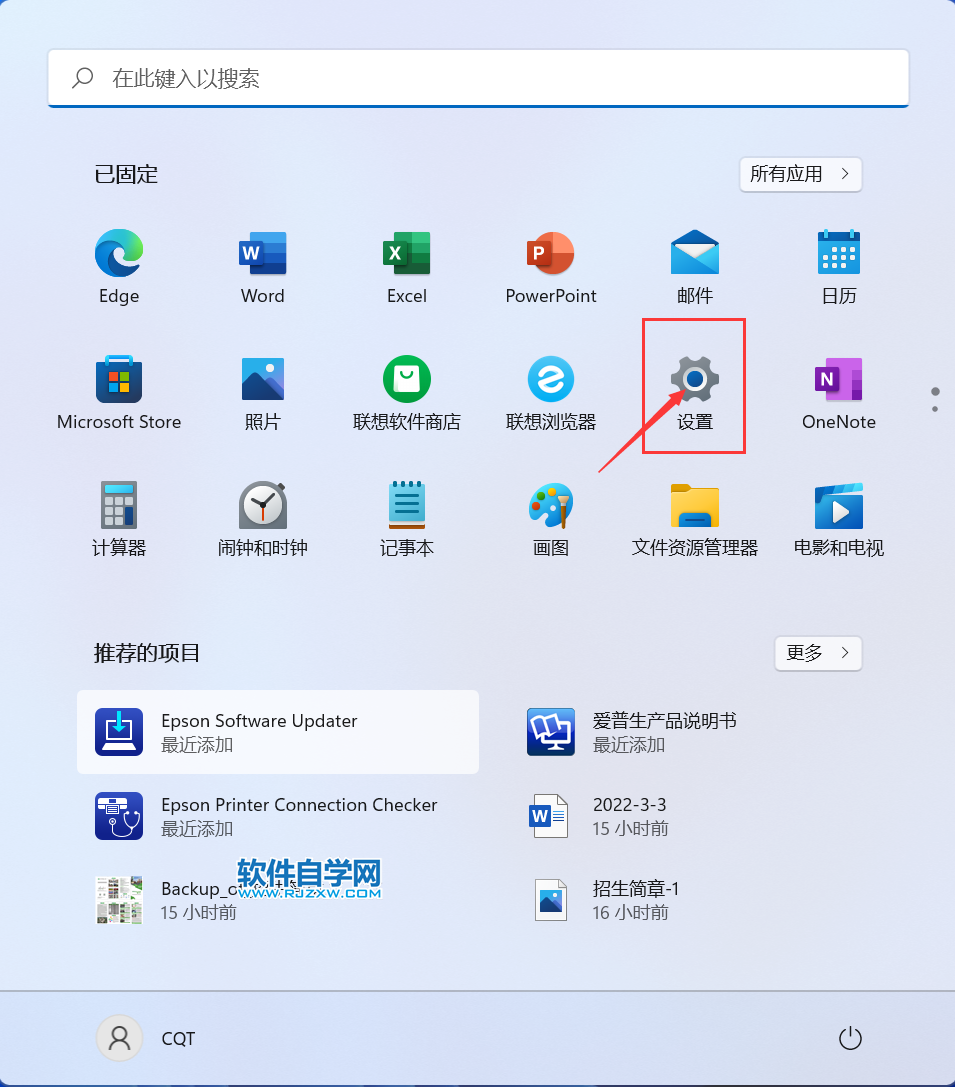
Task: Open 文件资源管理器 file explorer
Action: (x=694, y=519)
